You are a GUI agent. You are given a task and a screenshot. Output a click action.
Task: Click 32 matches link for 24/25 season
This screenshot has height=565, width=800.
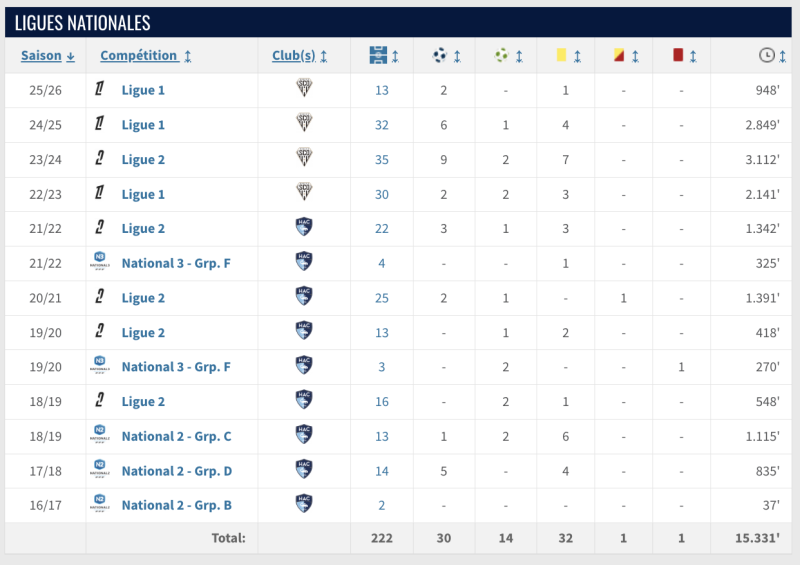(x=381, y=125)
